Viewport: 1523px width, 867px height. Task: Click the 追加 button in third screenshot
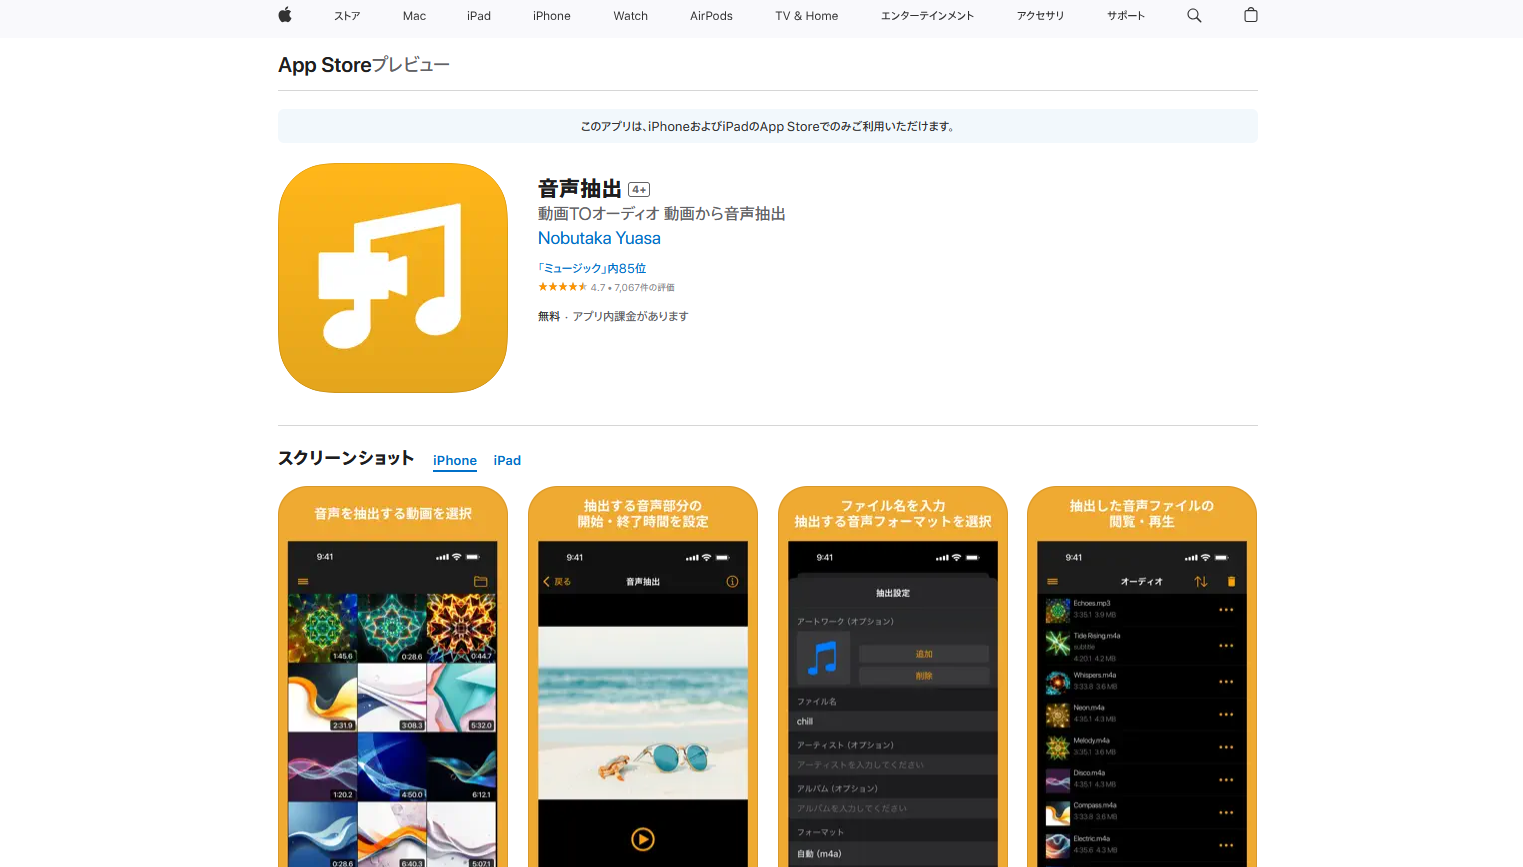coord(924,654)
